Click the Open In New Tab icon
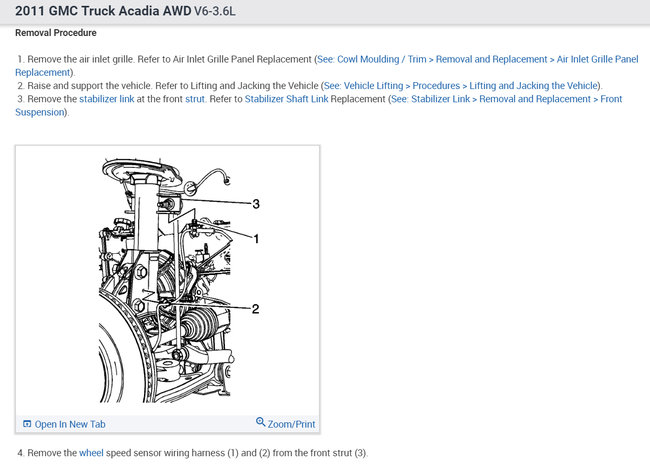Viewport: 650px width, 470px height. click(27, 424)
